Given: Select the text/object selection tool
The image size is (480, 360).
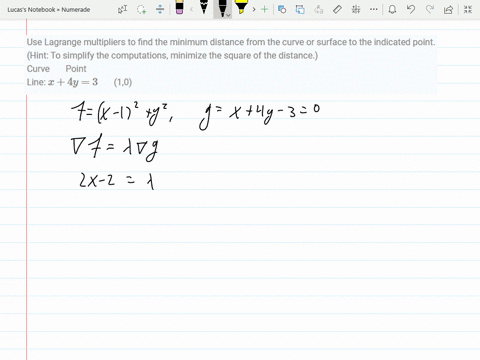Looking at the screenshot, I should 122,9.
